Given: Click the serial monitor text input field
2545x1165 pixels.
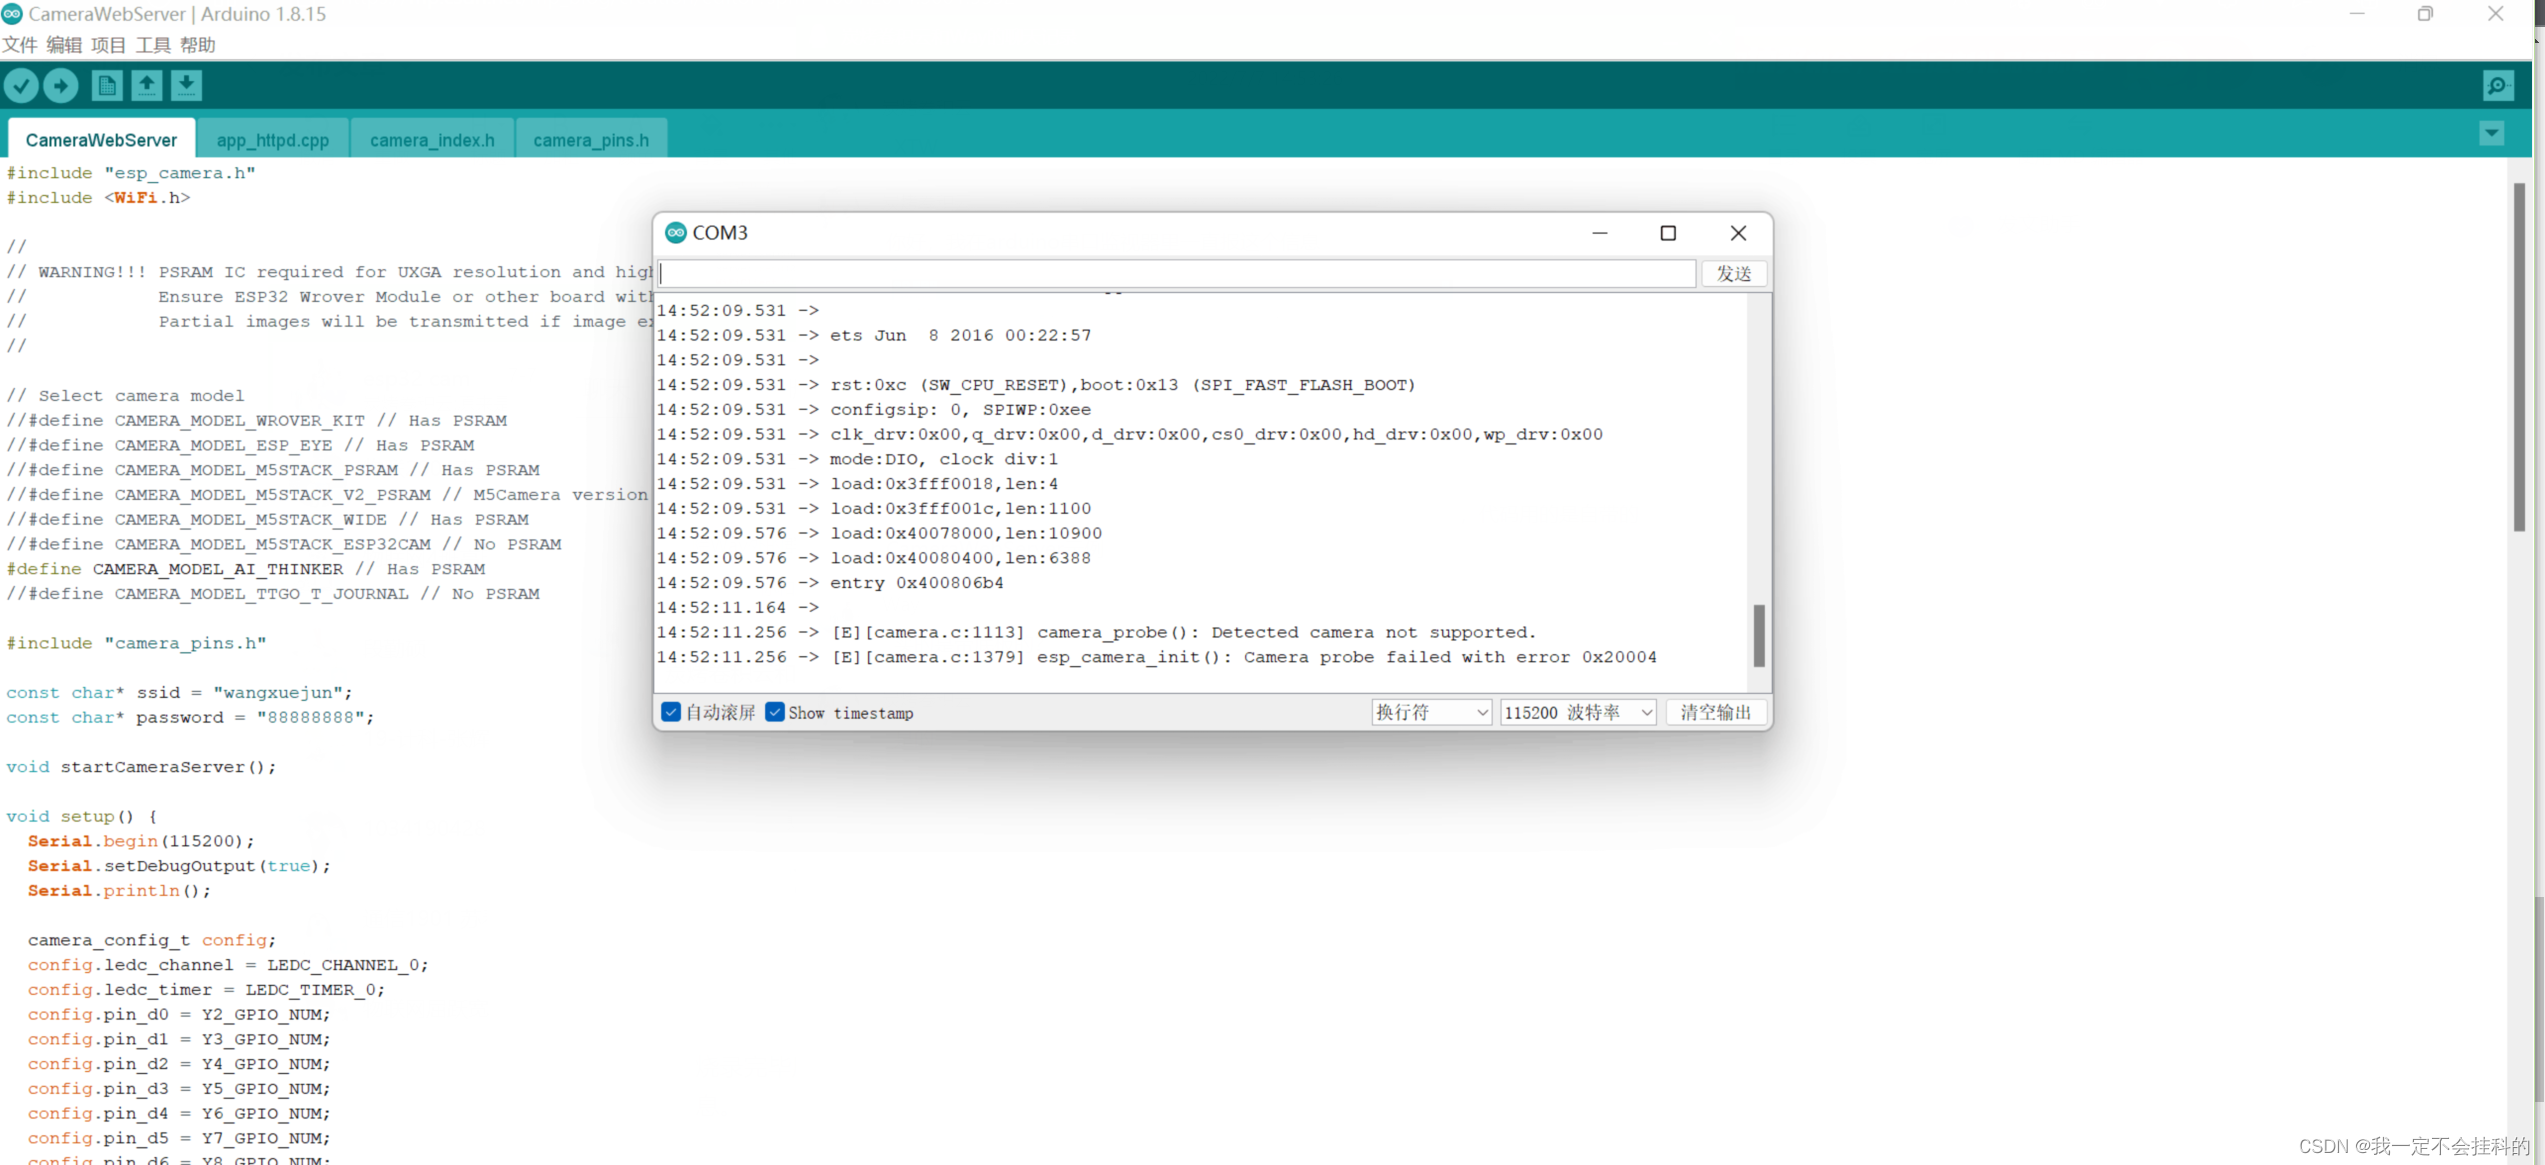Looking at the screenshot, I should coord(1176,274).
